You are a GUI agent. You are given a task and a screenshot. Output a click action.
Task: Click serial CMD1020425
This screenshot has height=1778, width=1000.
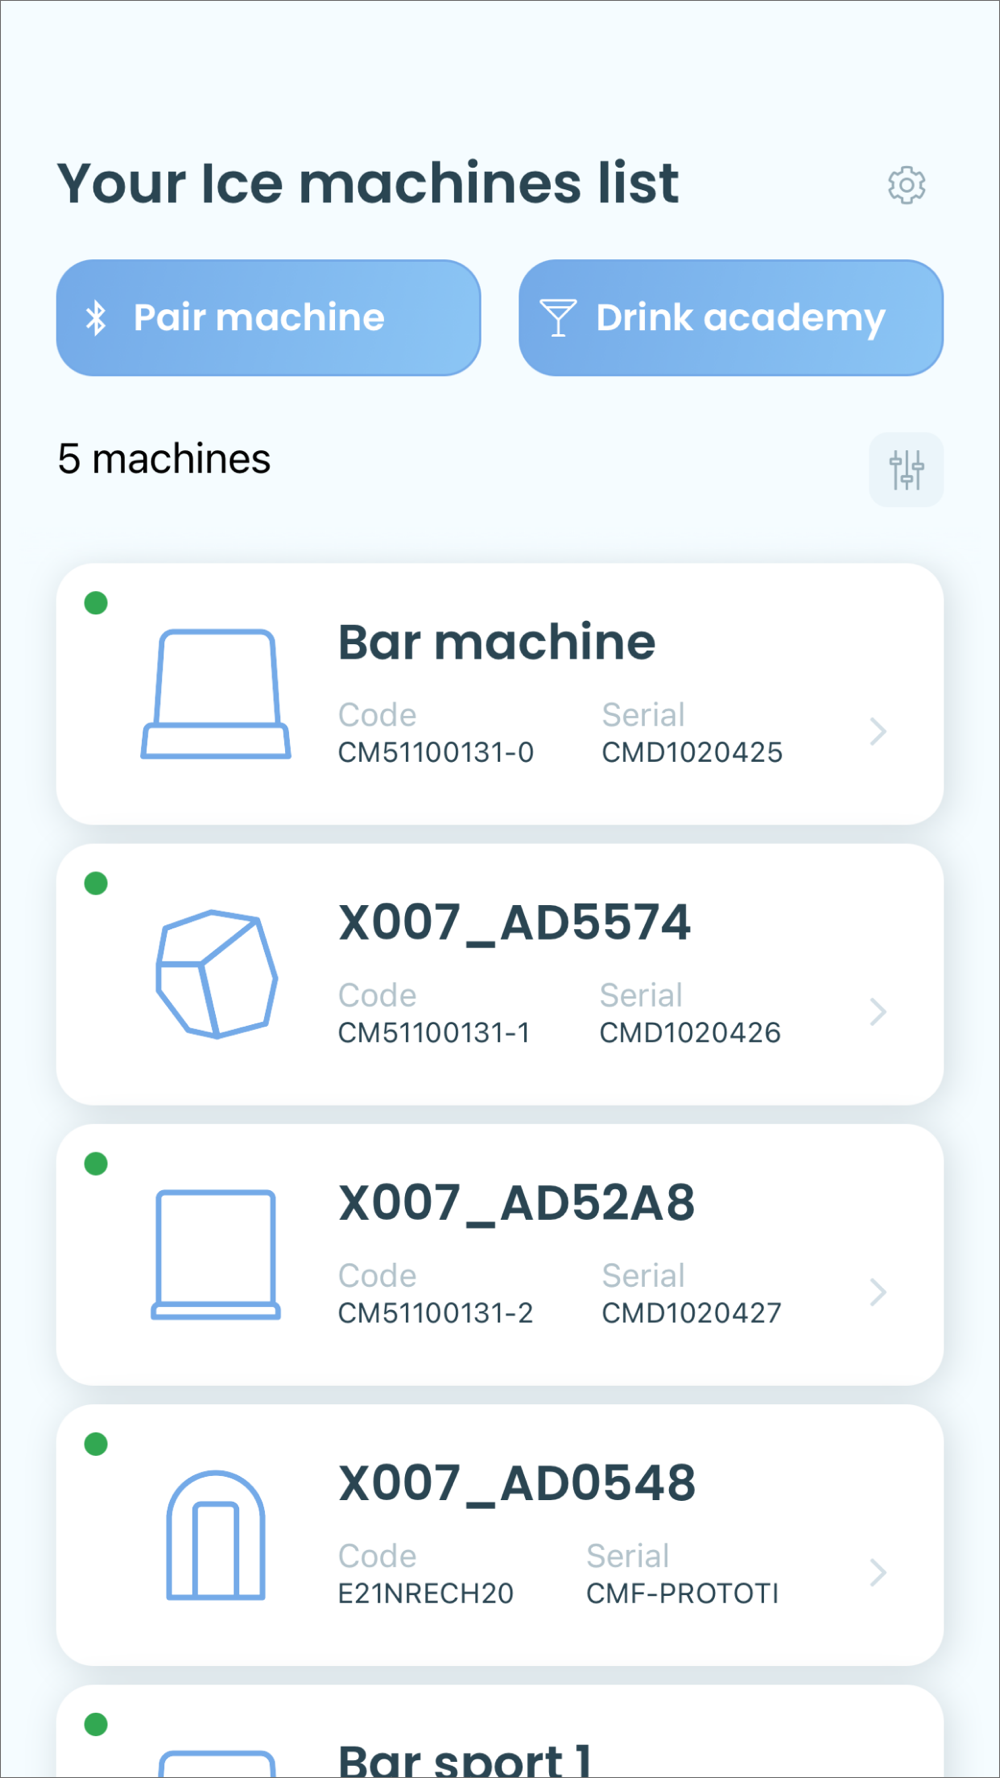click(692, 752)
